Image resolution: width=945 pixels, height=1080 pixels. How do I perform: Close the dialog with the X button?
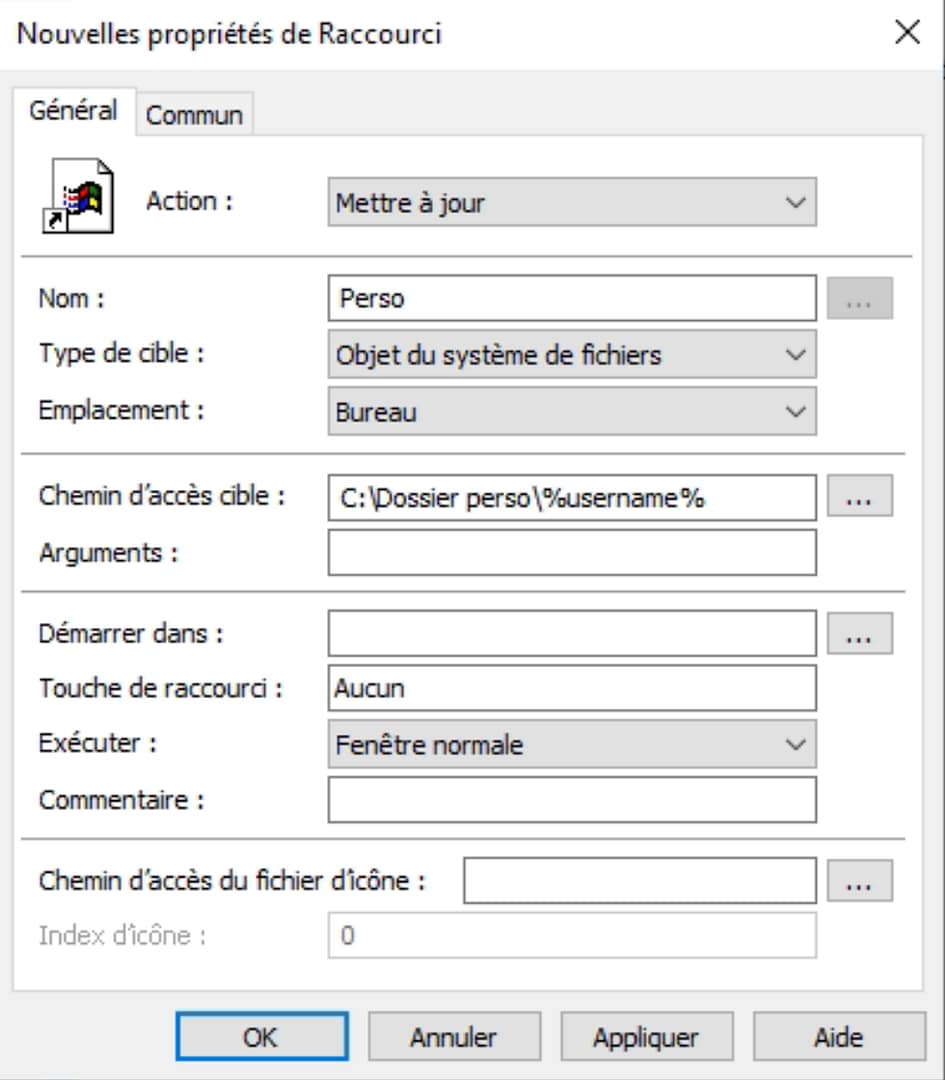point(906,33)
